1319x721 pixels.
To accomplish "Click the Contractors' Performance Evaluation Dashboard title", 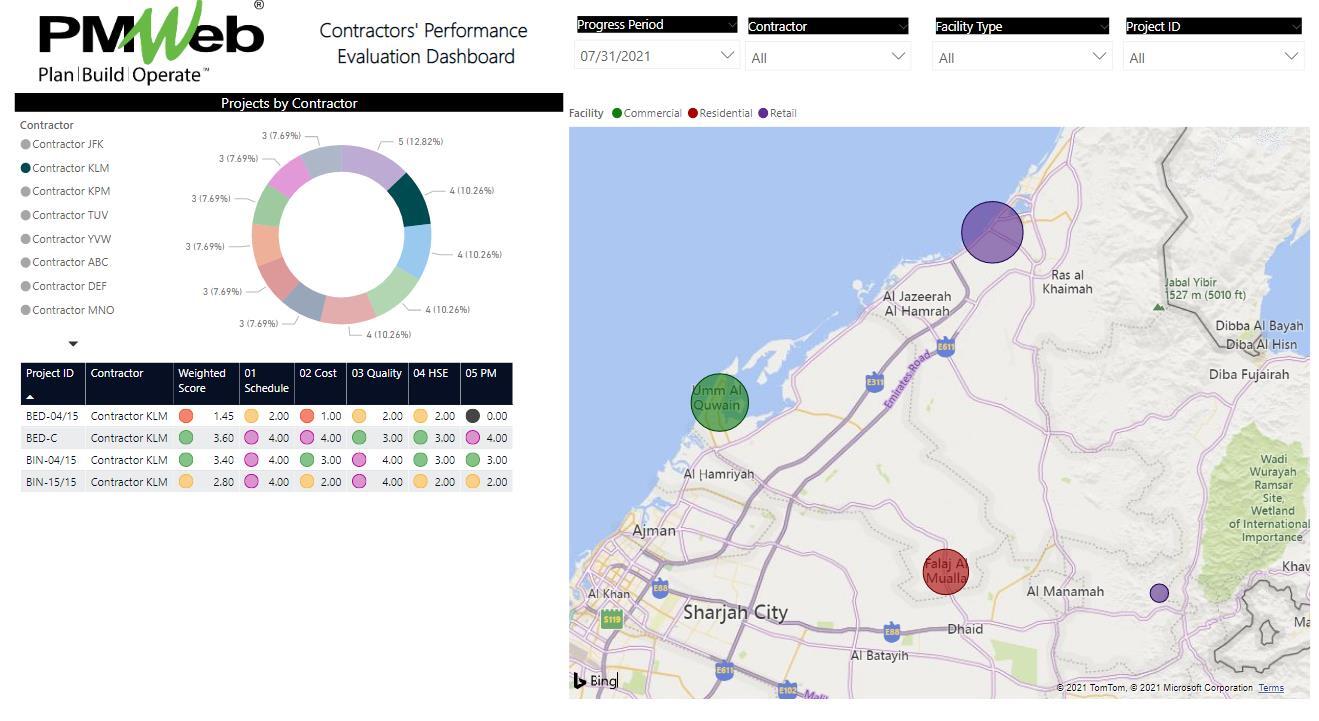I will (424, 43).
